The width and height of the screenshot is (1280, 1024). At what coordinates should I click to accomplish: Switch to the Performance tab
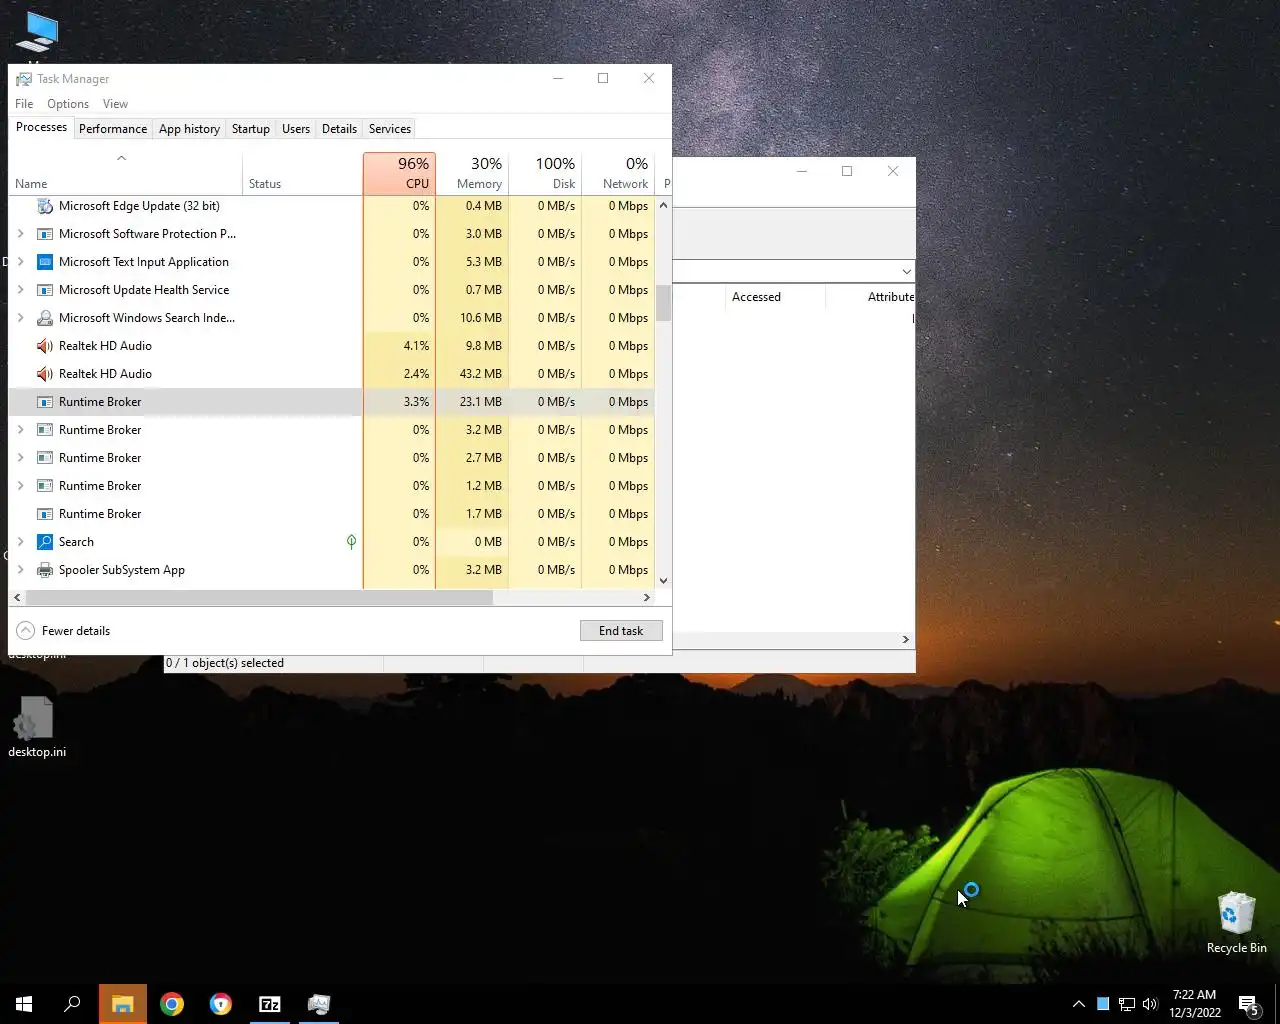(113, 129)
